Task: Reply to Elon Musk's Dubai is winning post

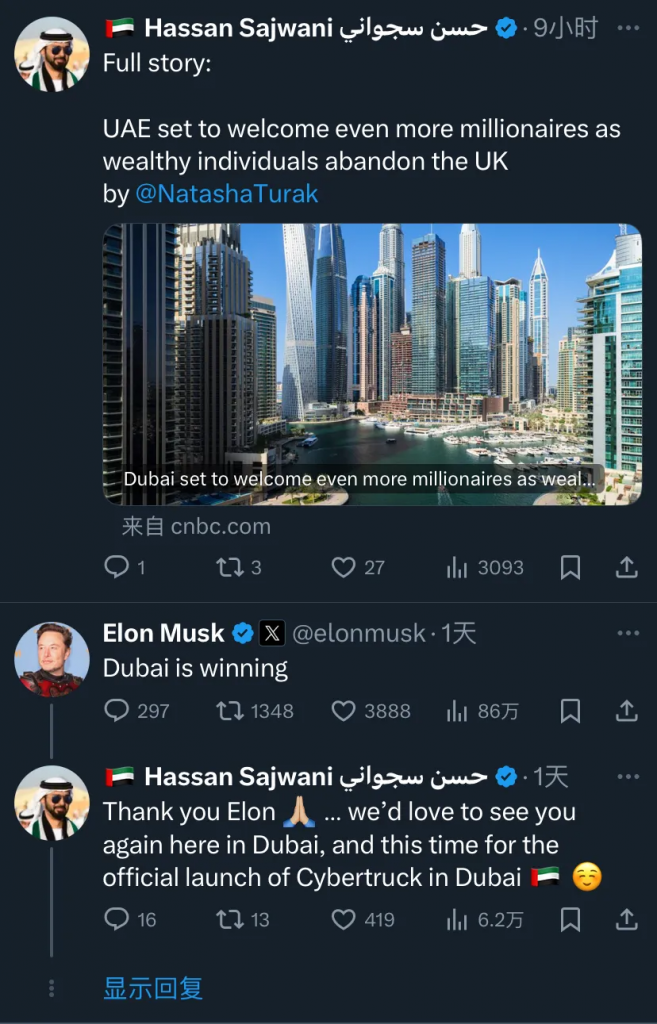Action: [117, 711]
